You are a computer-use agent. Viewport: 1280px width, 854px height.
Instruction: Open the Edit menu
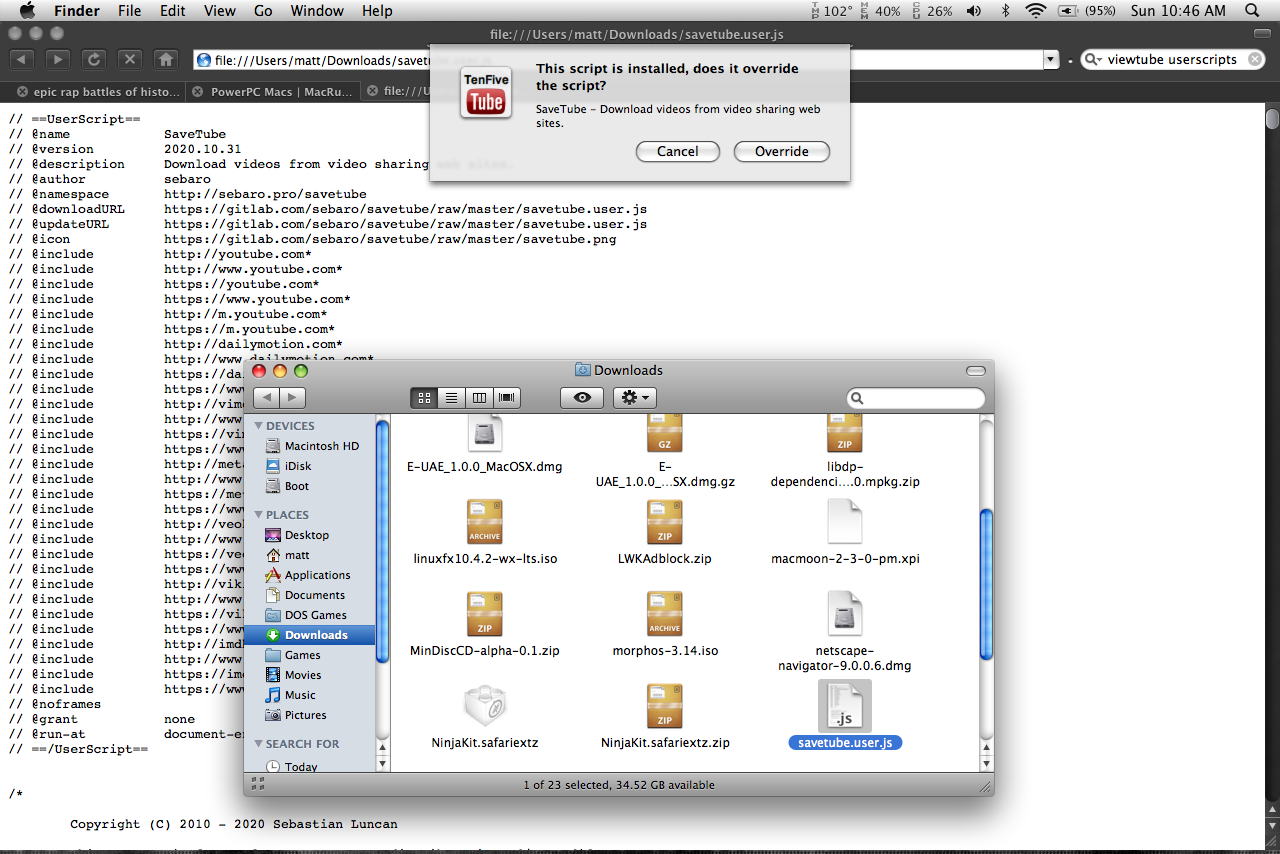tap(173, 11)
